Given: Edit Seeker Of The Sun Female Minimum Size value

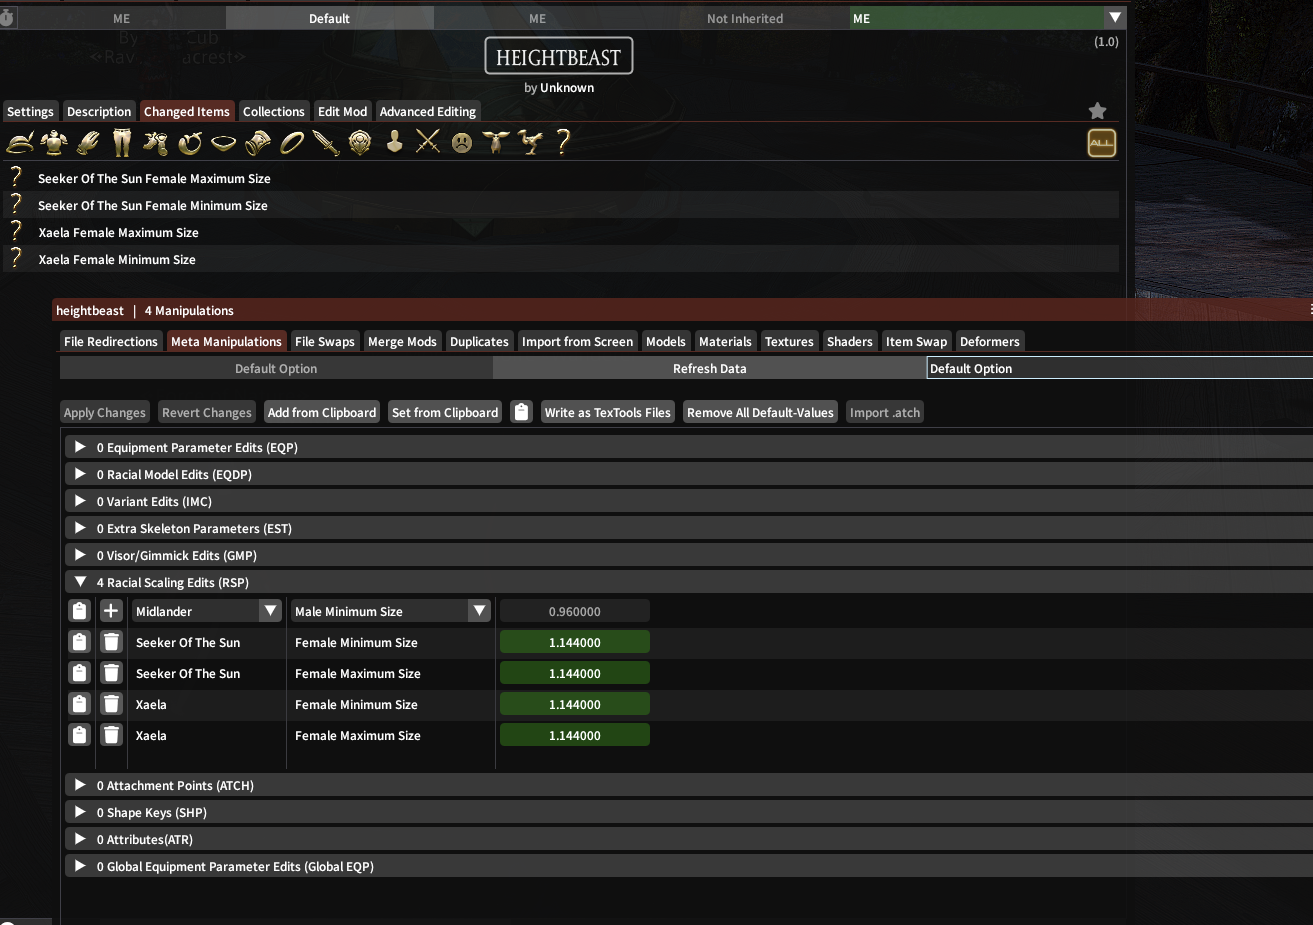Looking at the screenshot, I should 575,642.
